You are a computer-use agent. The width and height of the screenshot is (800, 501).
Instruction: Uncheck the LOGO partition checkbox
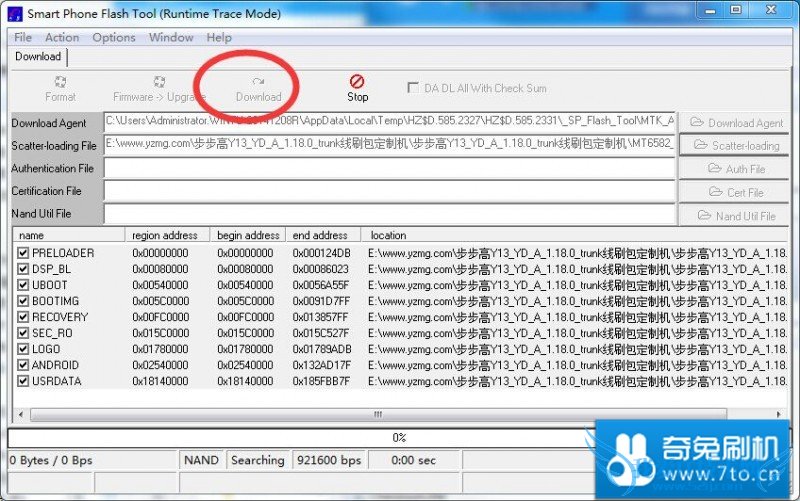[x=23, y=349]
